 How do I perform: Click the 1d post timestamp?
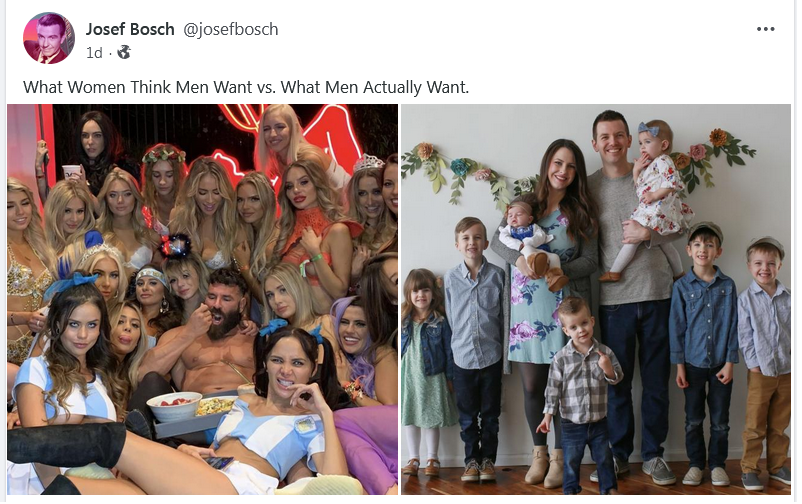click(x=94, y=53)
